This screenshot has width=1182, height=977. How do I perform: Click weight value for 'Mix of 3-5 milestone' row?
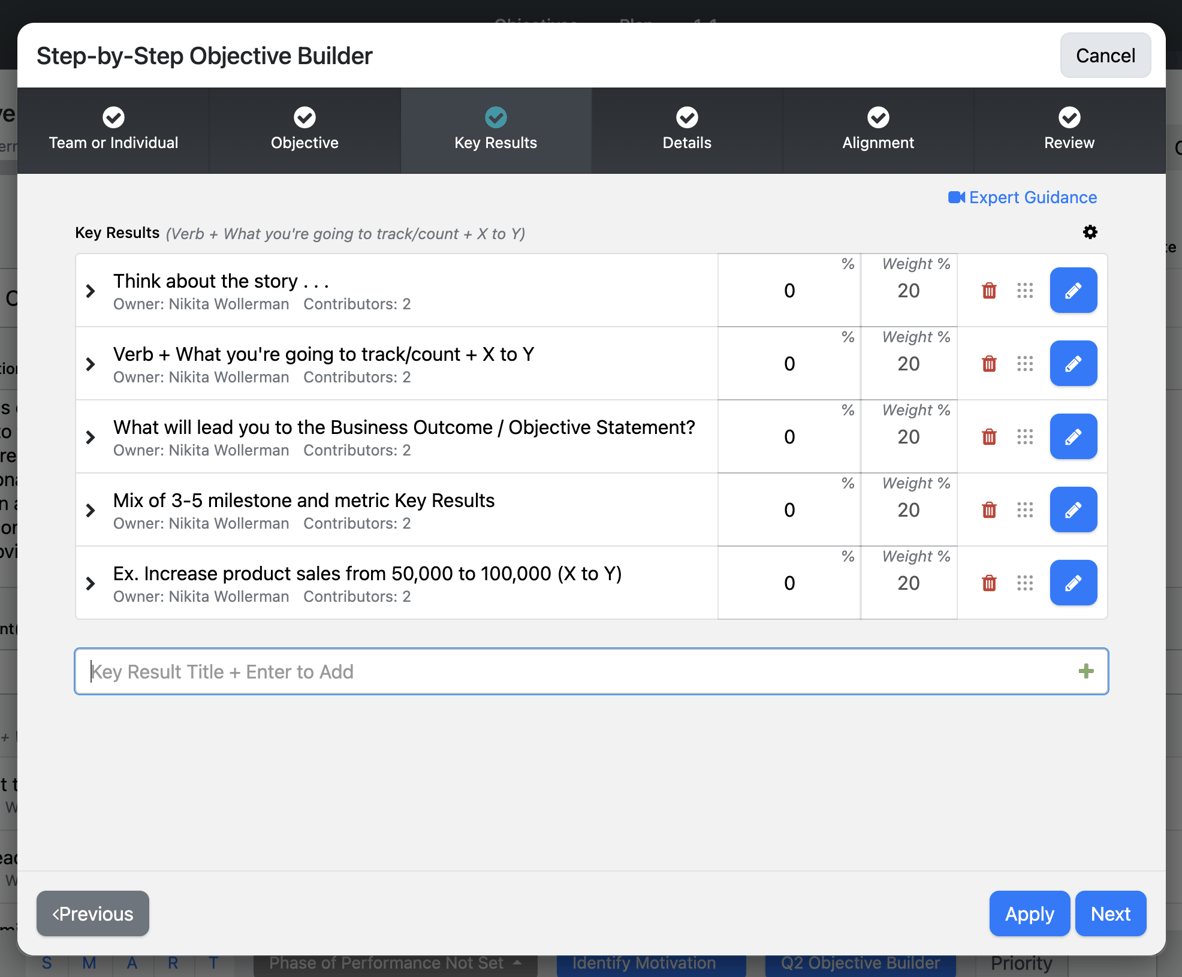point(908,510)
